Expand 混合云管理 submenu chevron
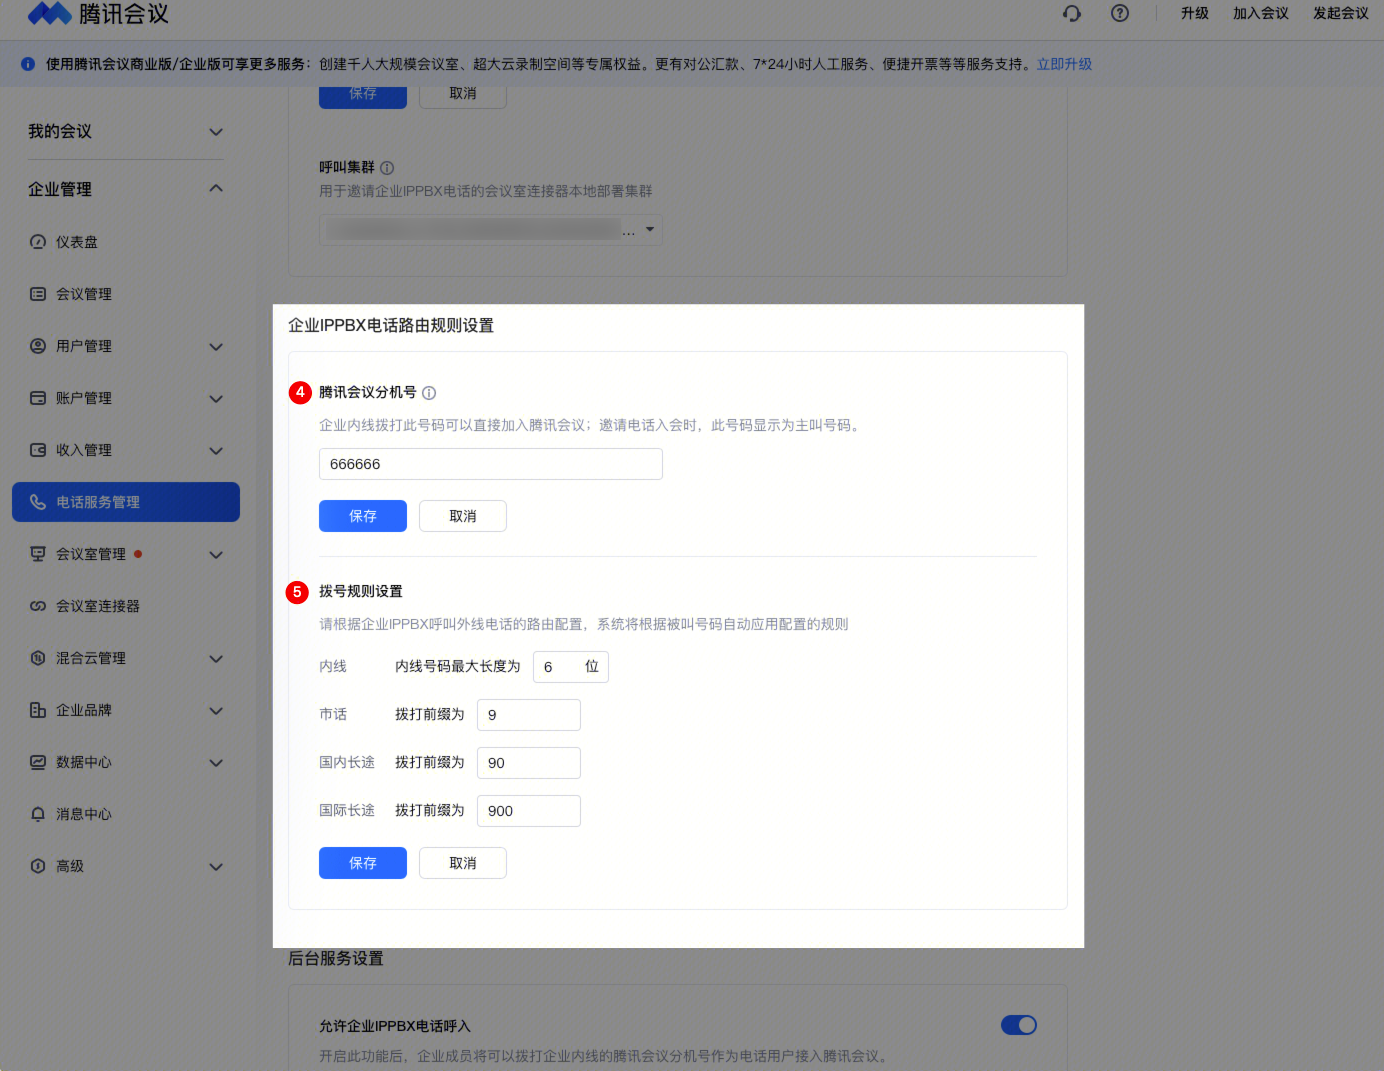The height and width of the screenshot is (1071, 1384). 216,659
